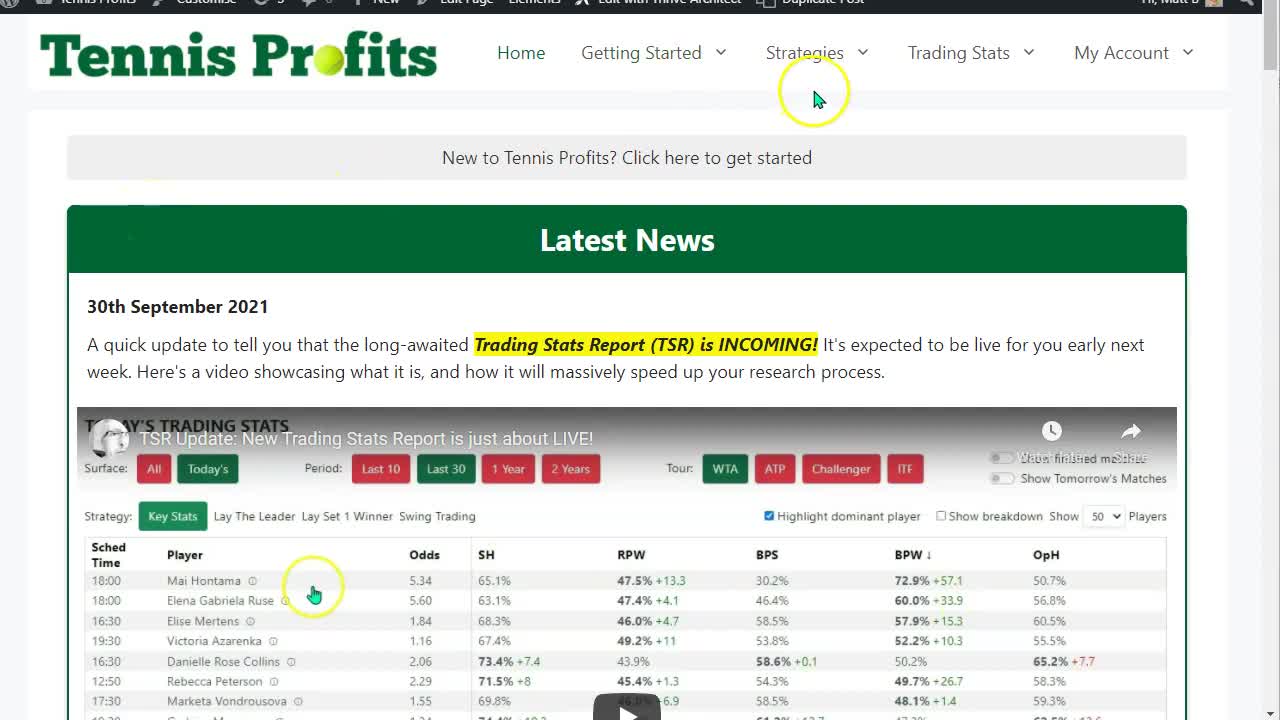Click the 'New to Tennis Profits?' get started banner
This screenshot has width=1280, height=720.
point(627,158)
